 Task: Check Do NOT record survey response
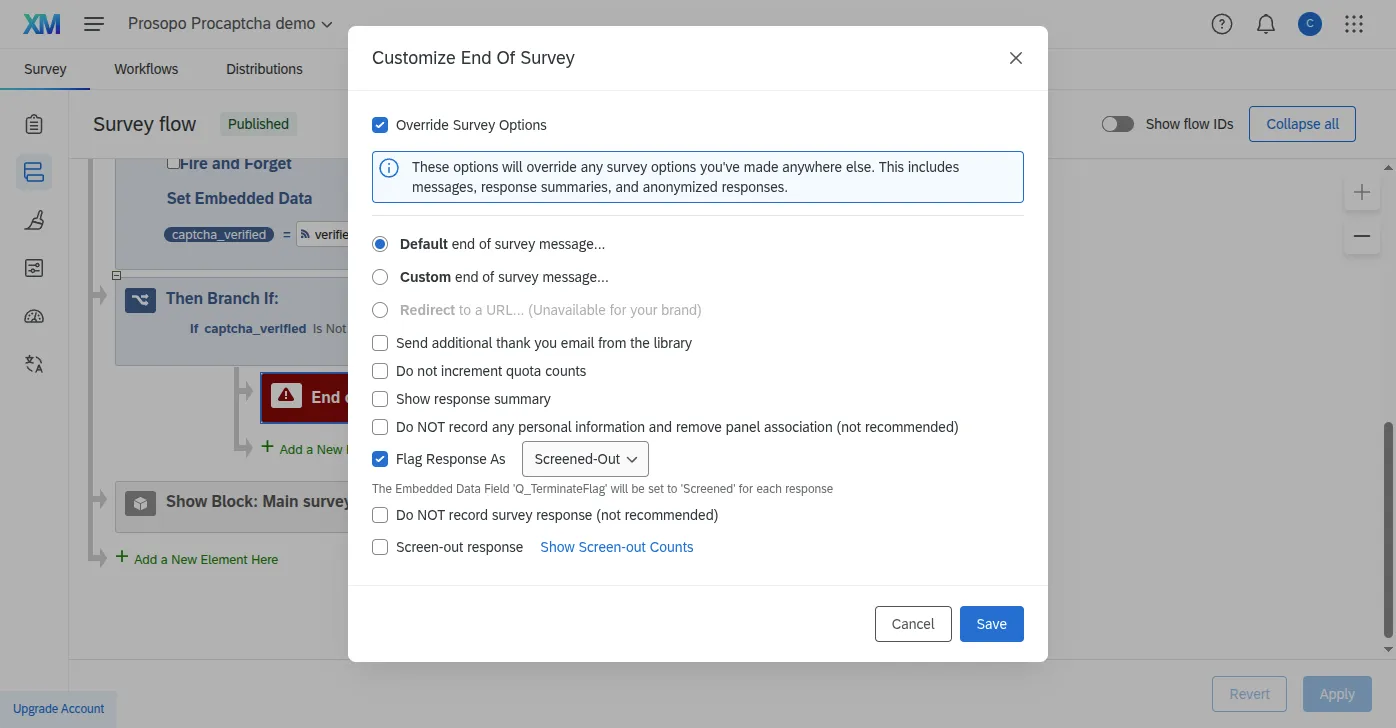(x=380, y=515)
